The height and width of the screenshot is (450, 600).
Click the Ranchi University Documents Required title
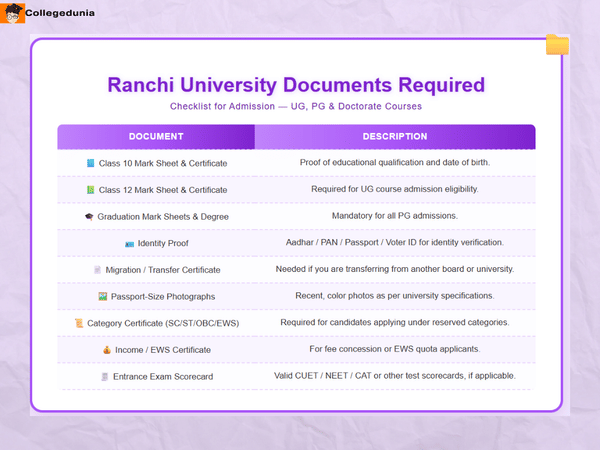[296, 85]
